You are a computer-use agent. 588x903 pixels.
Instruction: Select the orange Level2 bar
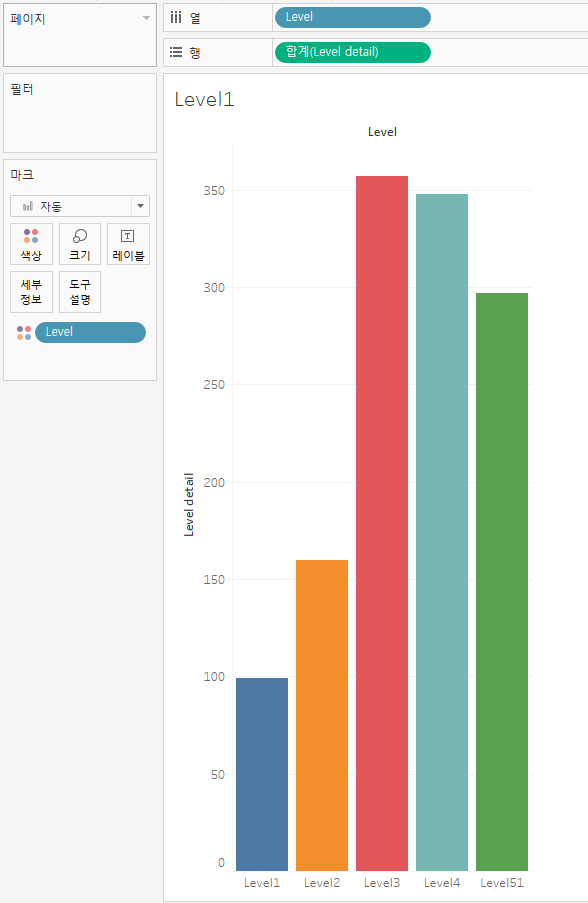(x=322, y=715)
